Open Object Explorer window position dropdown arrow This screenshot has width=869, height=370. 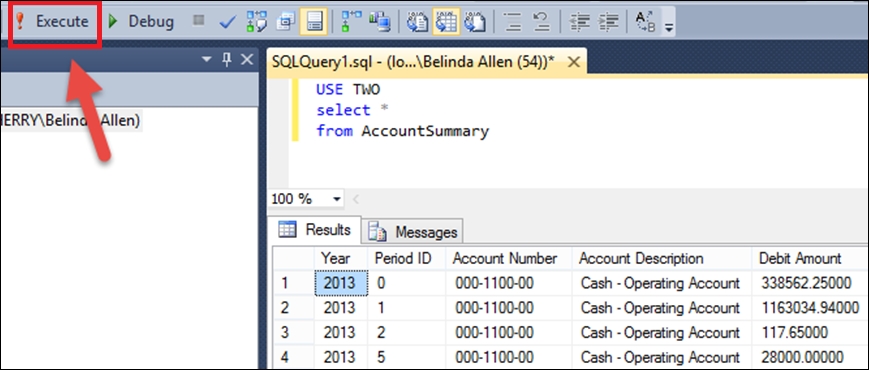[x=207, y=60]
